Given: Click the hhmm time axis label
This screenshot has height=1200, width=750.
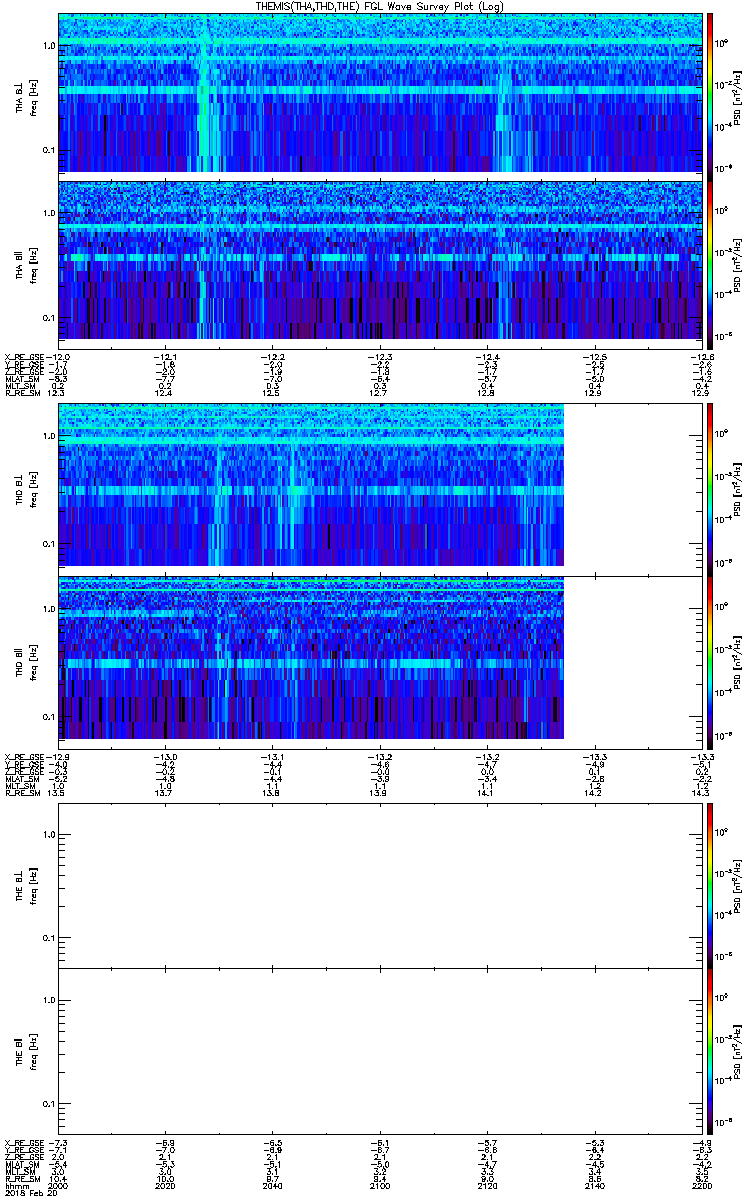Looking at the screenshot, I should (x=15, y=1184).
